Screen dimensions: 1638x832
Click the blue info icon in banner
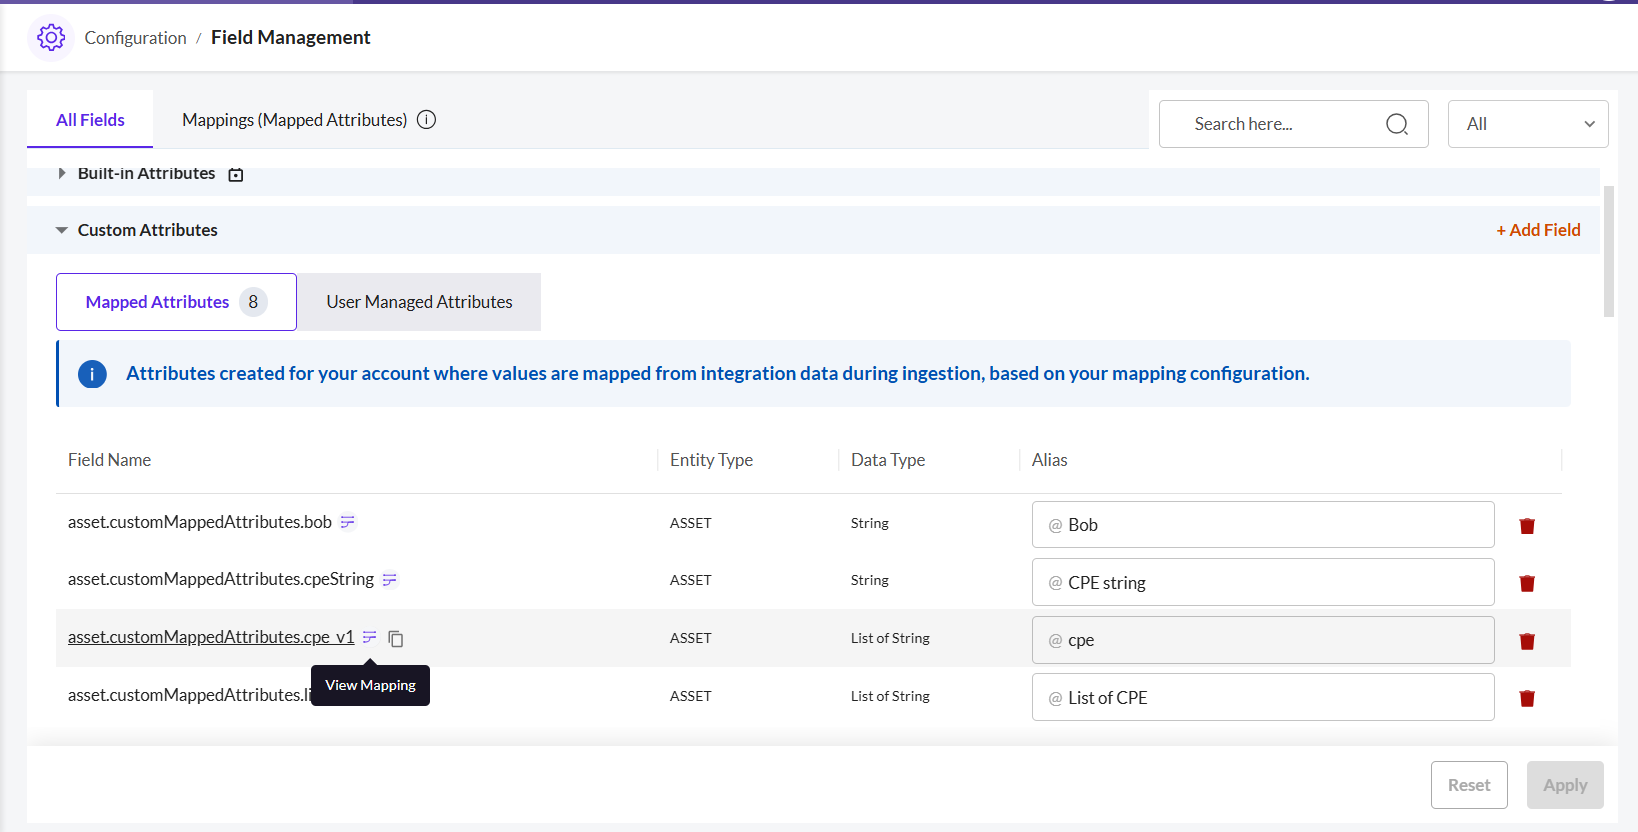[92, 374]
